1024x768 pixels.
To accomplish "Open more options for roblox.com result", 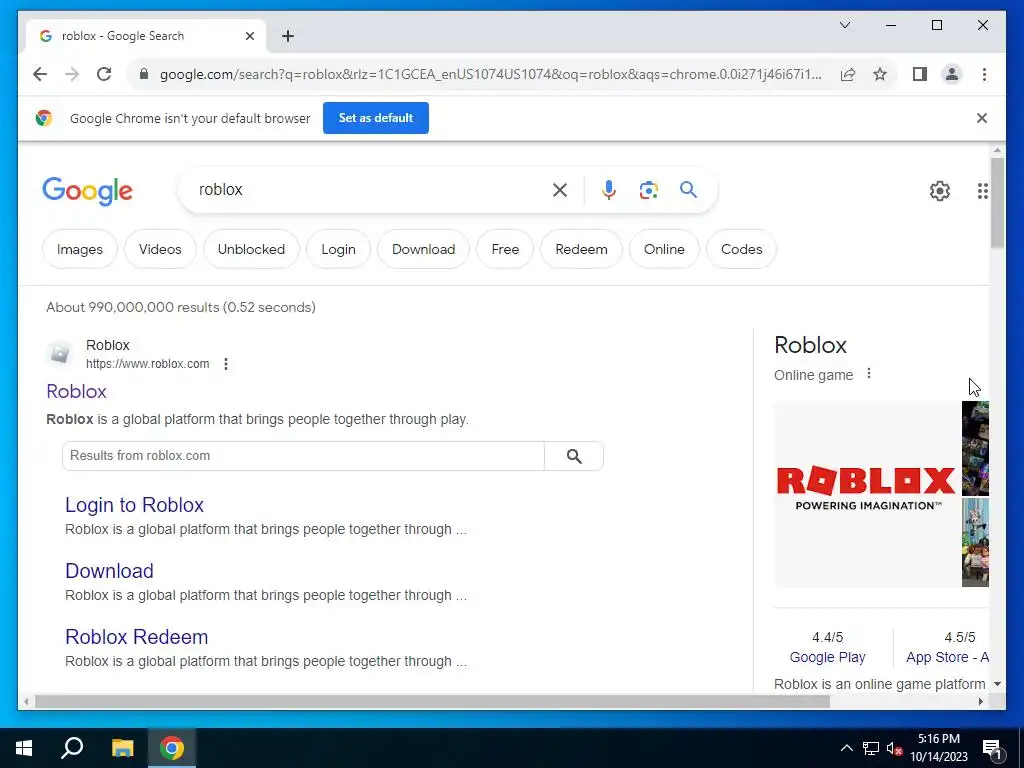I will coord(226,364).
